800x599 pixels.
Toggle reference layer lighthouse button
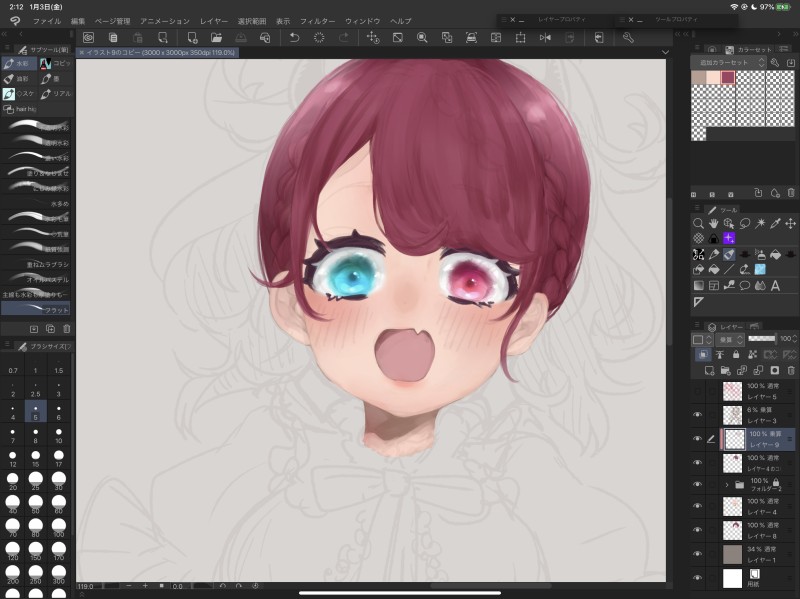coord(719,354)
